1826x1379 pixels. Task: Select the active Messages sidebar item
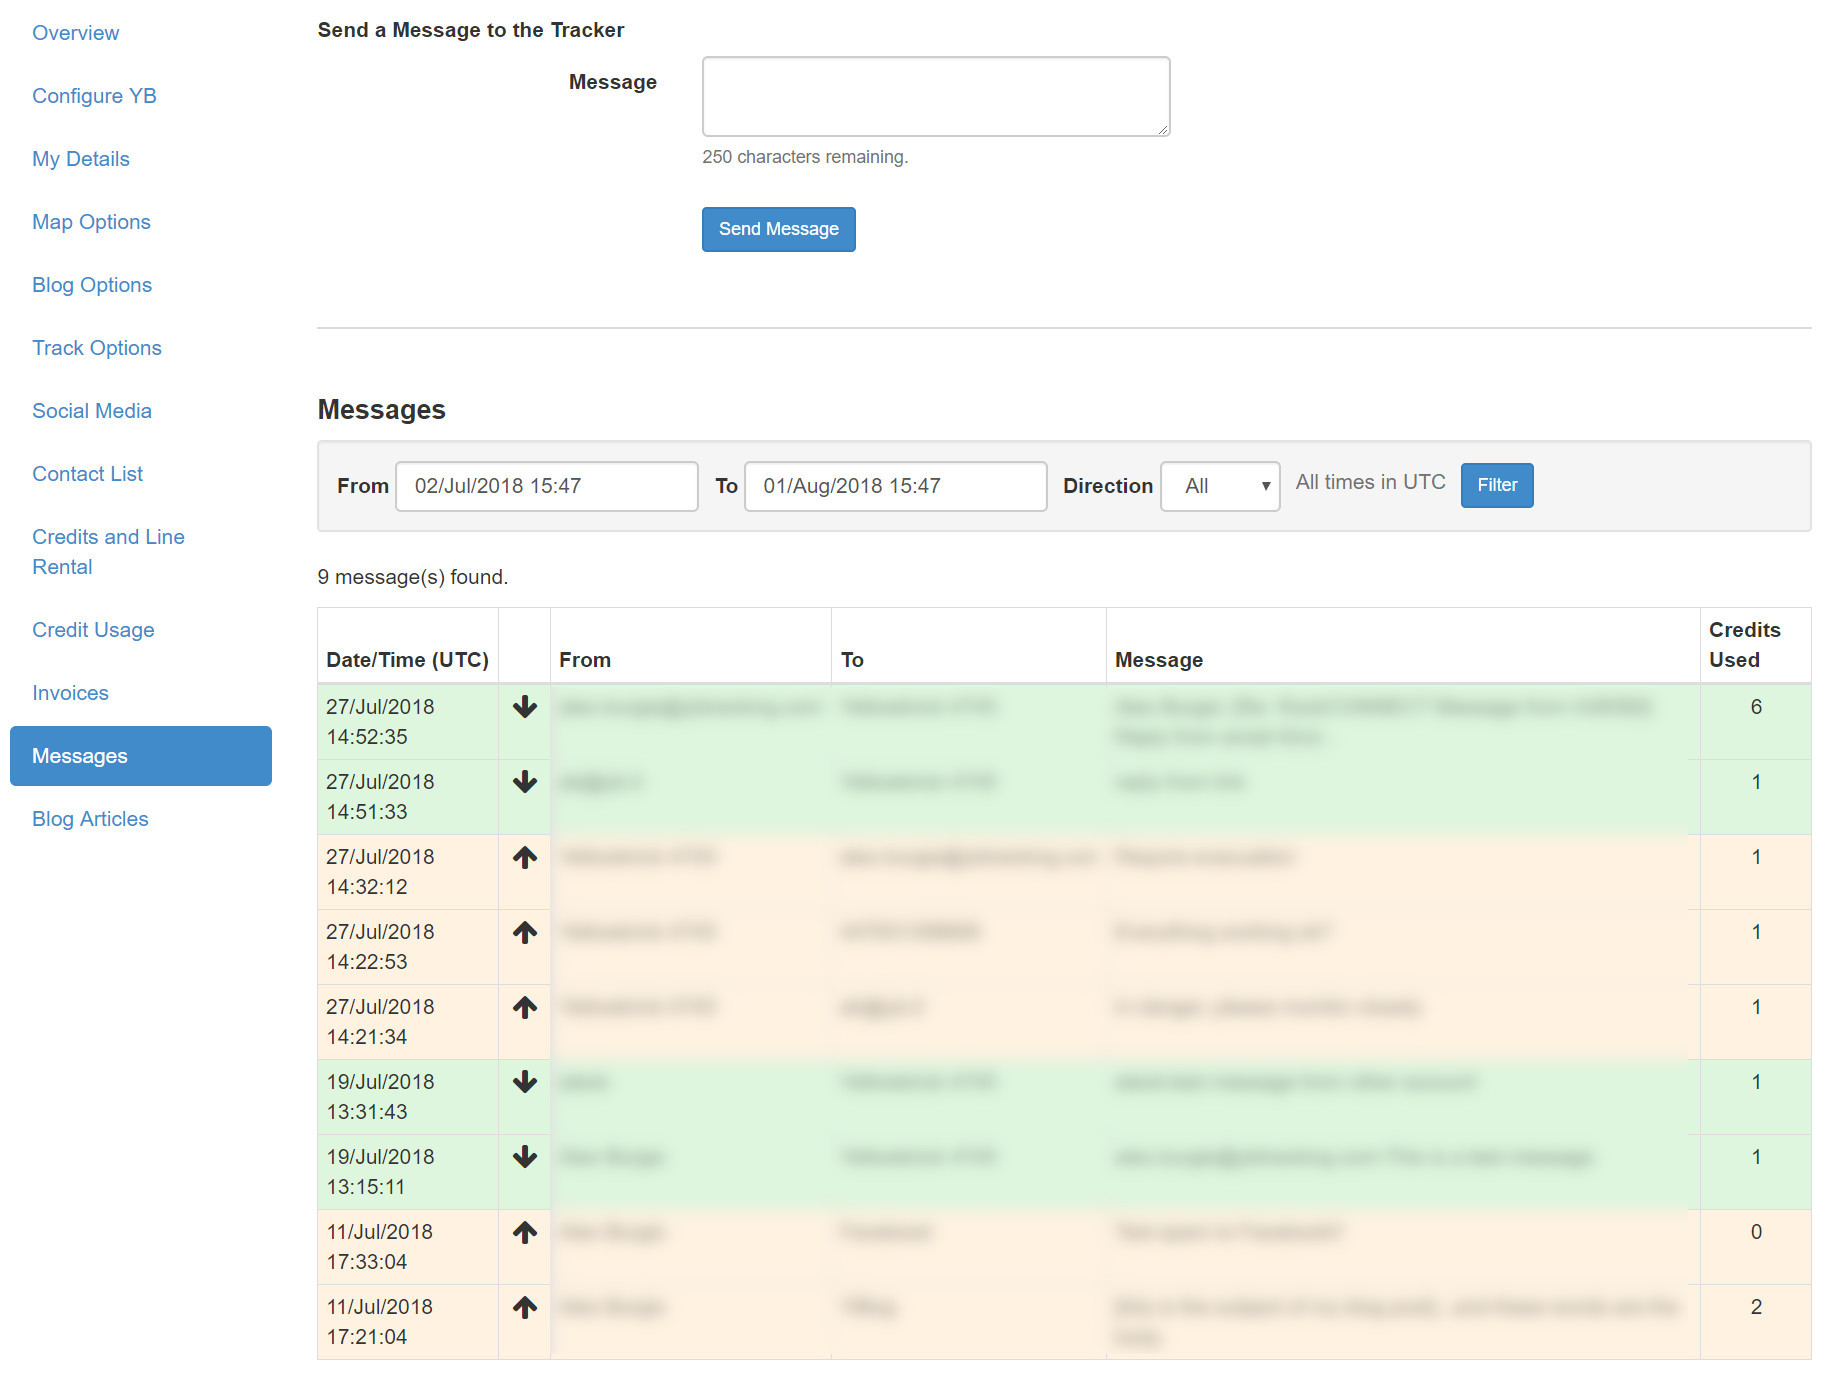[x=141, y=756]
